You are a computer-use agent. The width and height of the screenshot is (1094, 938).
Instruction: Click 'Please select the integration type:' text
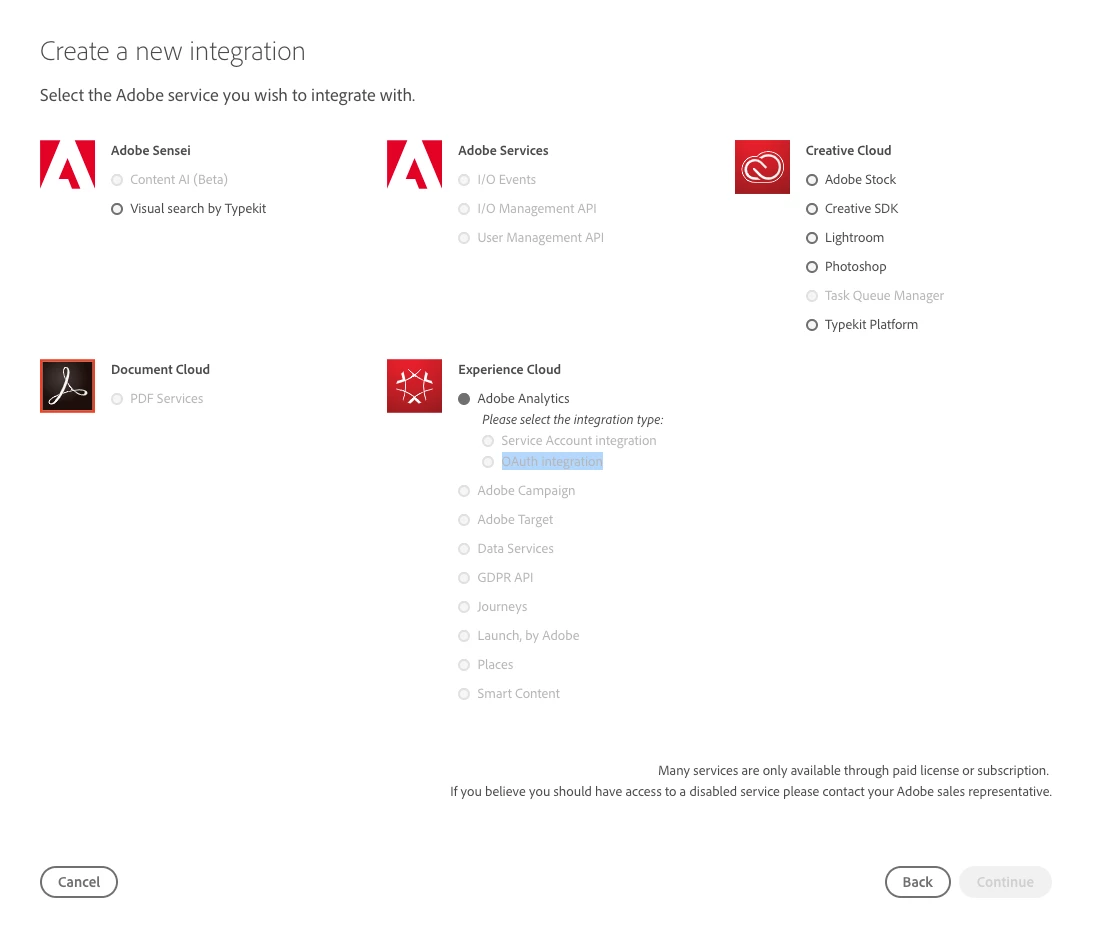click(573, 419)
